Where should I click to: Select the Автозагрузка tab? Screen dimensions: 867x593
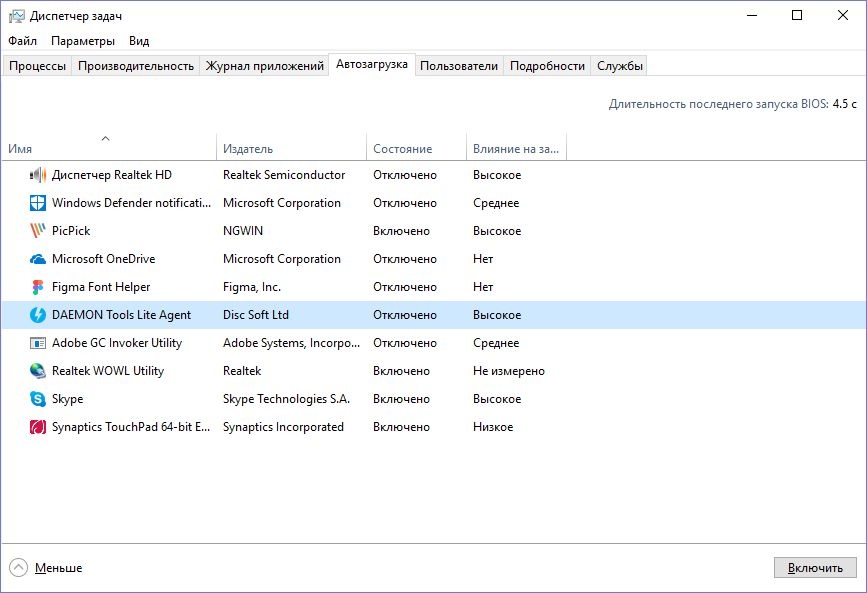coord(372,64)
